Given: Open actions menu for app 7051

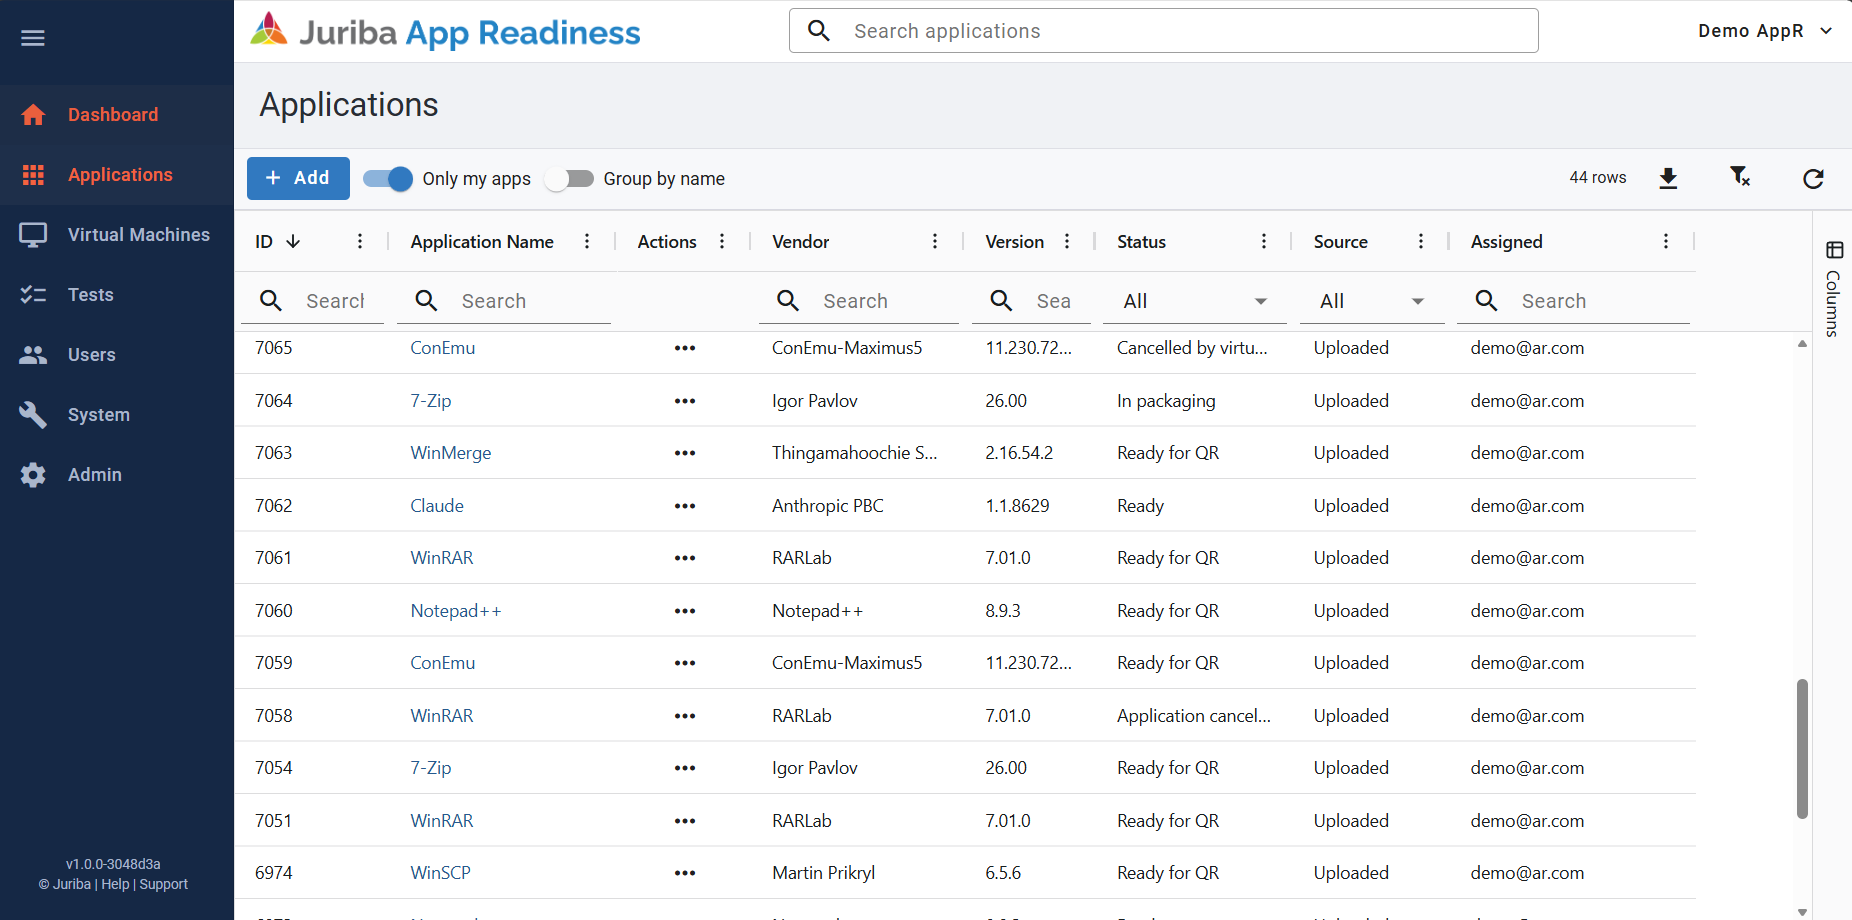Looking at the screenshot, I should tap(685, 821).
